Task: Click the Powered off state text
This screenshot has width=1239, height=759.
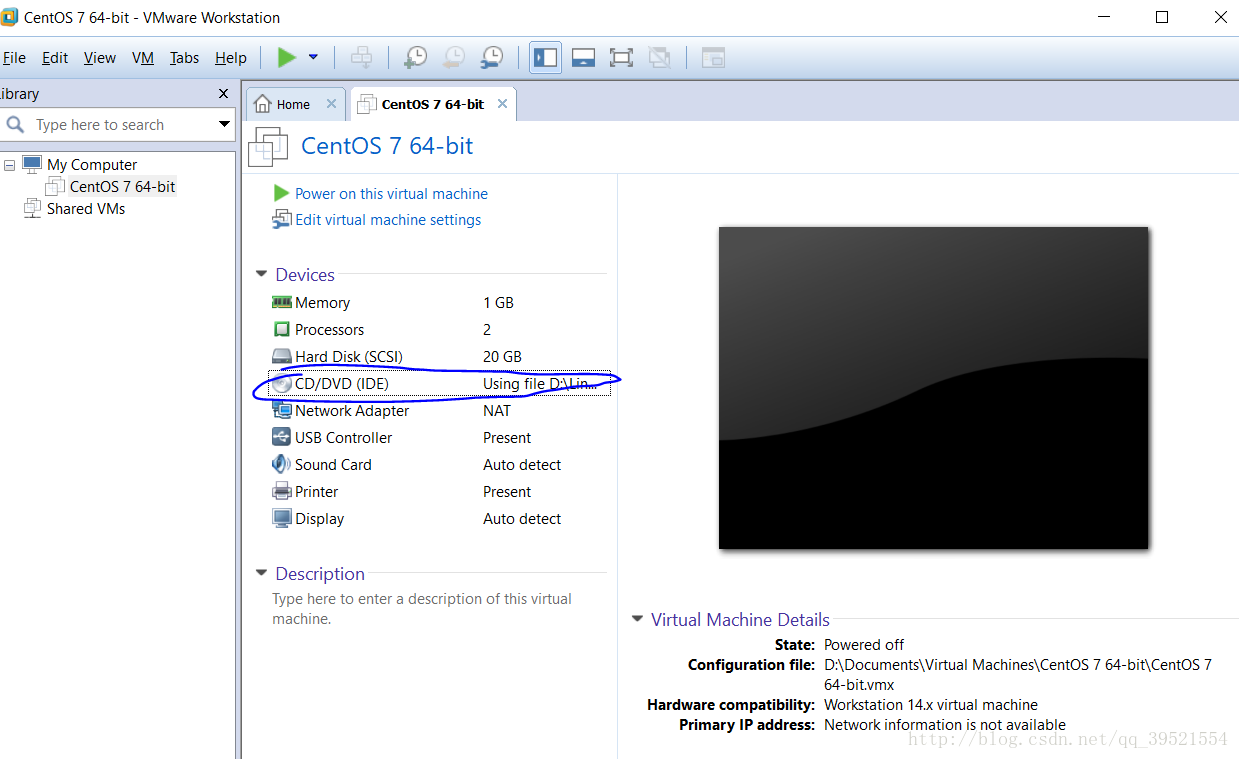Action: coord(864,645)
